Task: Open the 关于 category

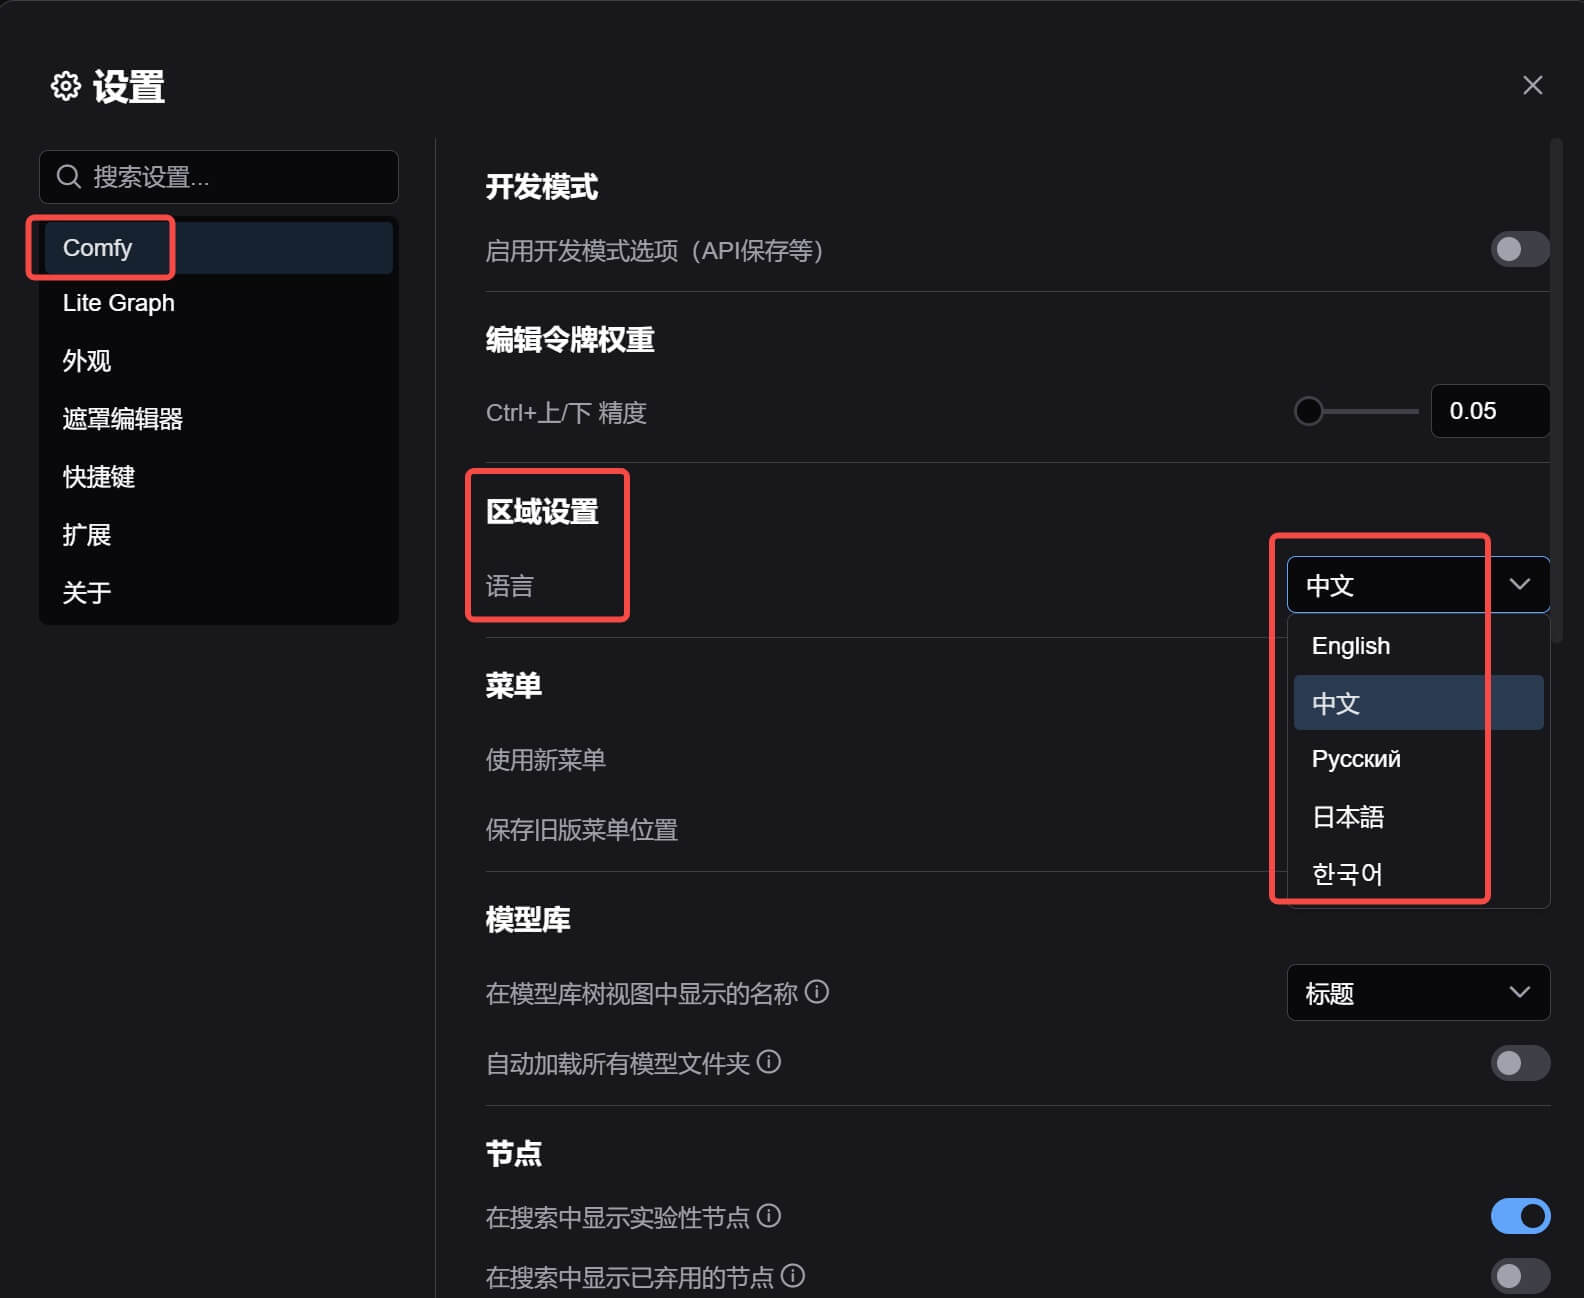Action: click(x=218, y=593)
